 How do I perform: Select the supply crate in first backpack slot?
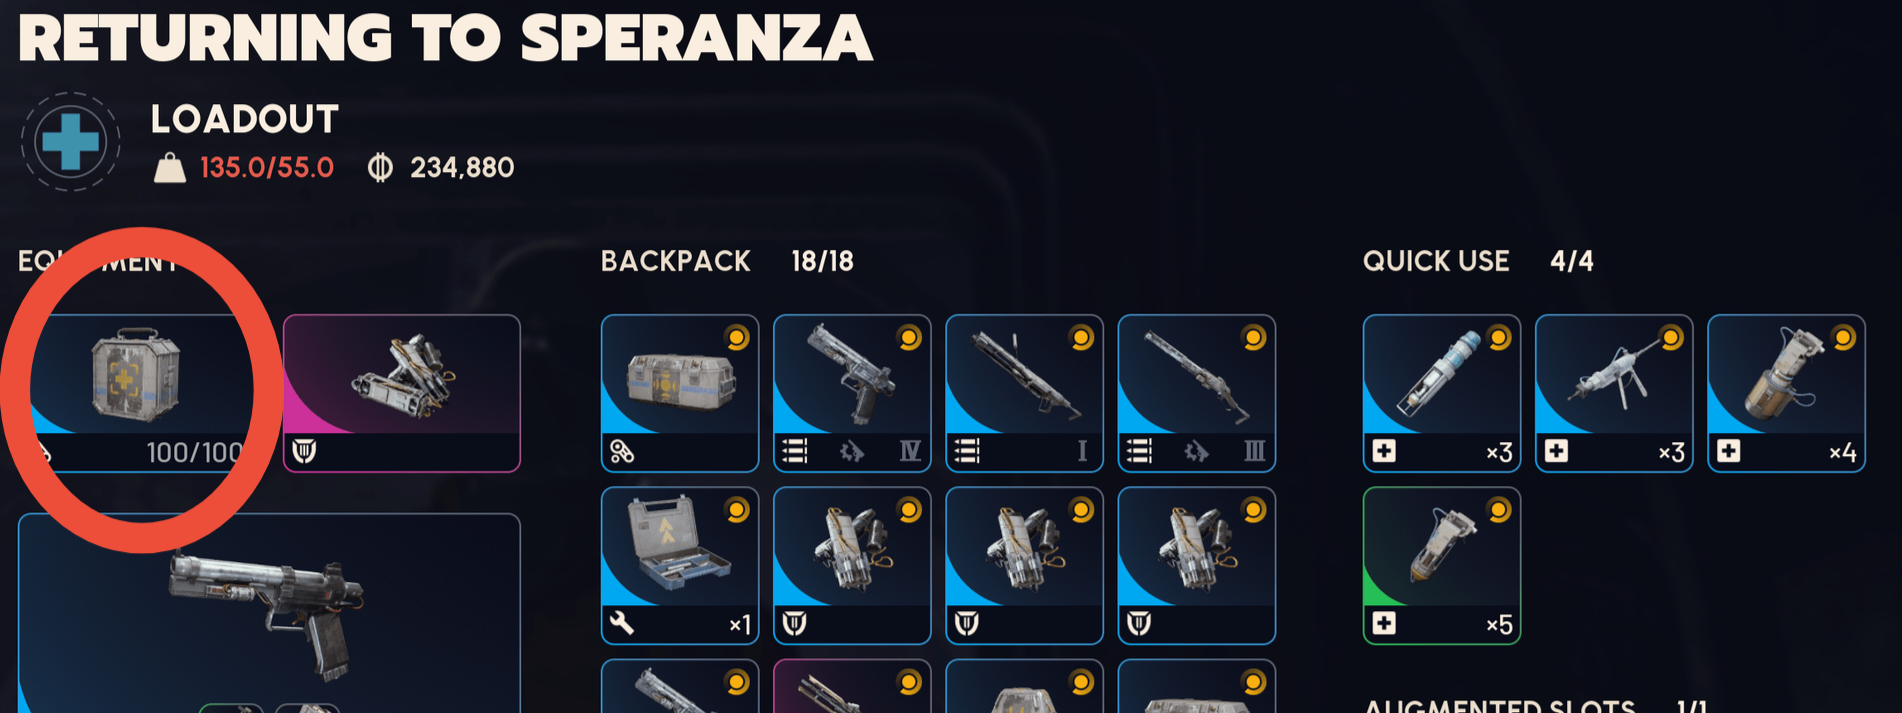tap(680, 393)
